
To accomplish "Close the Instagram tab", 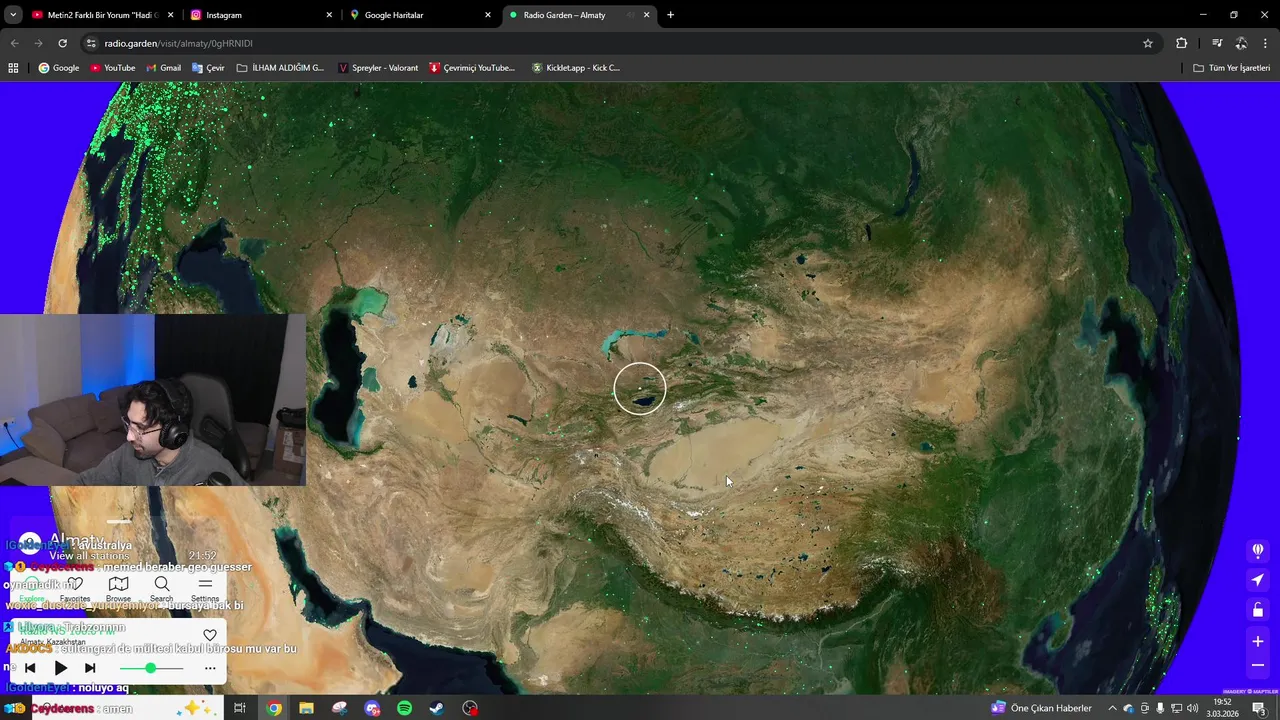I will tap(329, 15).
